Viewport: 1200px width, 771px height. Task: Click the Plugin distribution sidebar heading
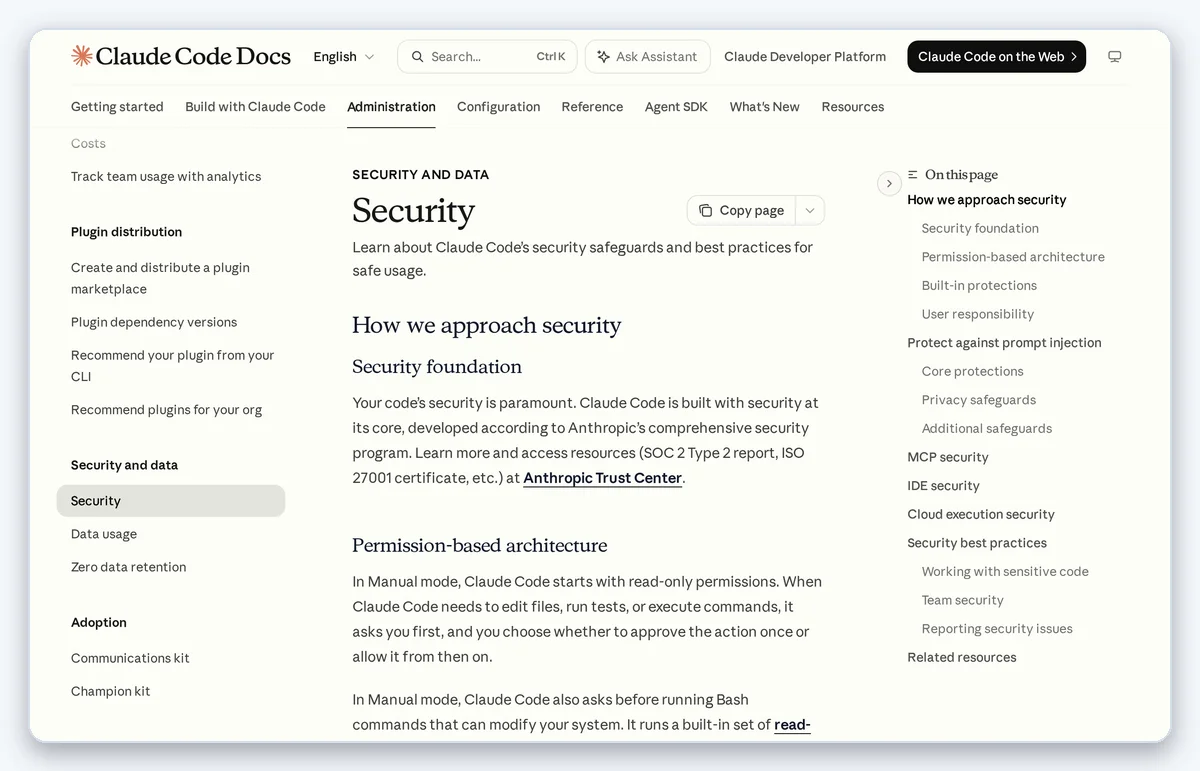coord(126,232)
